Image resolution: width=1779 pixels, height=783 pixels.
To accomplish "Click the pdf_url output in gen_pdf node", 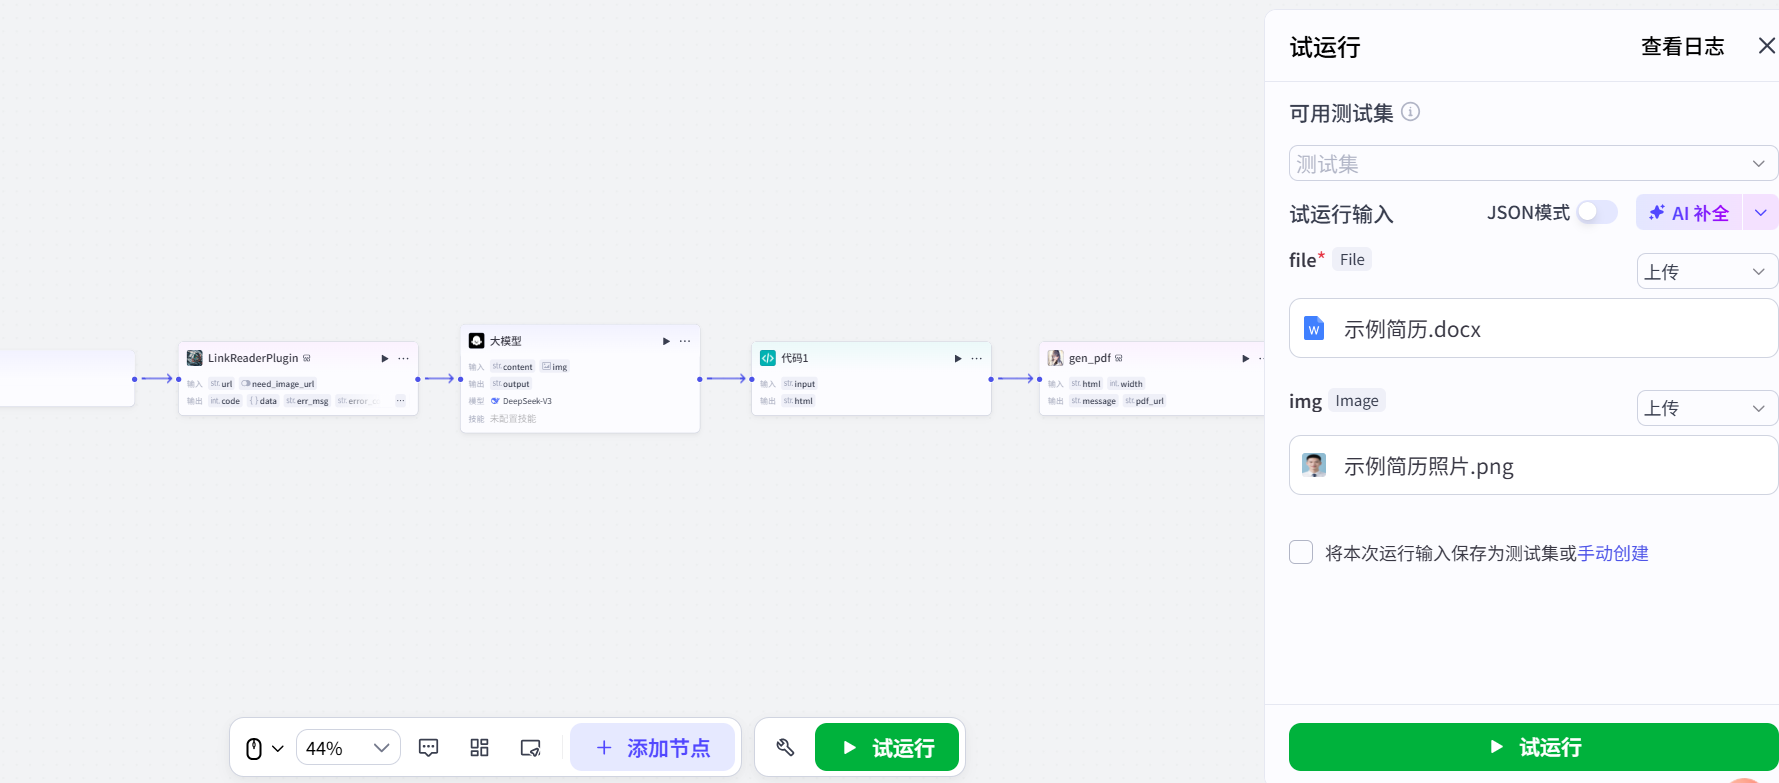I will click(1145, 401).
